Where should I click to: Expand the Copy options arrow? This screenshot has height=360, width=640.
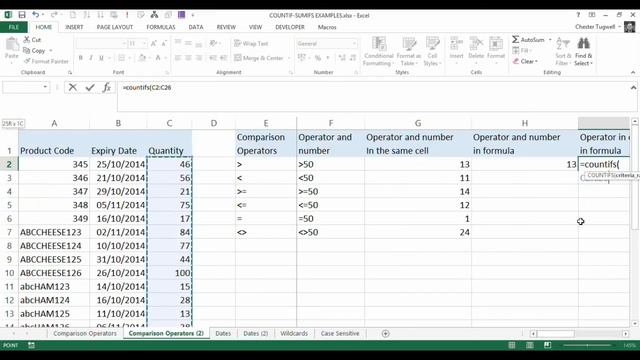pyautogui.click(x=51, y=51)
